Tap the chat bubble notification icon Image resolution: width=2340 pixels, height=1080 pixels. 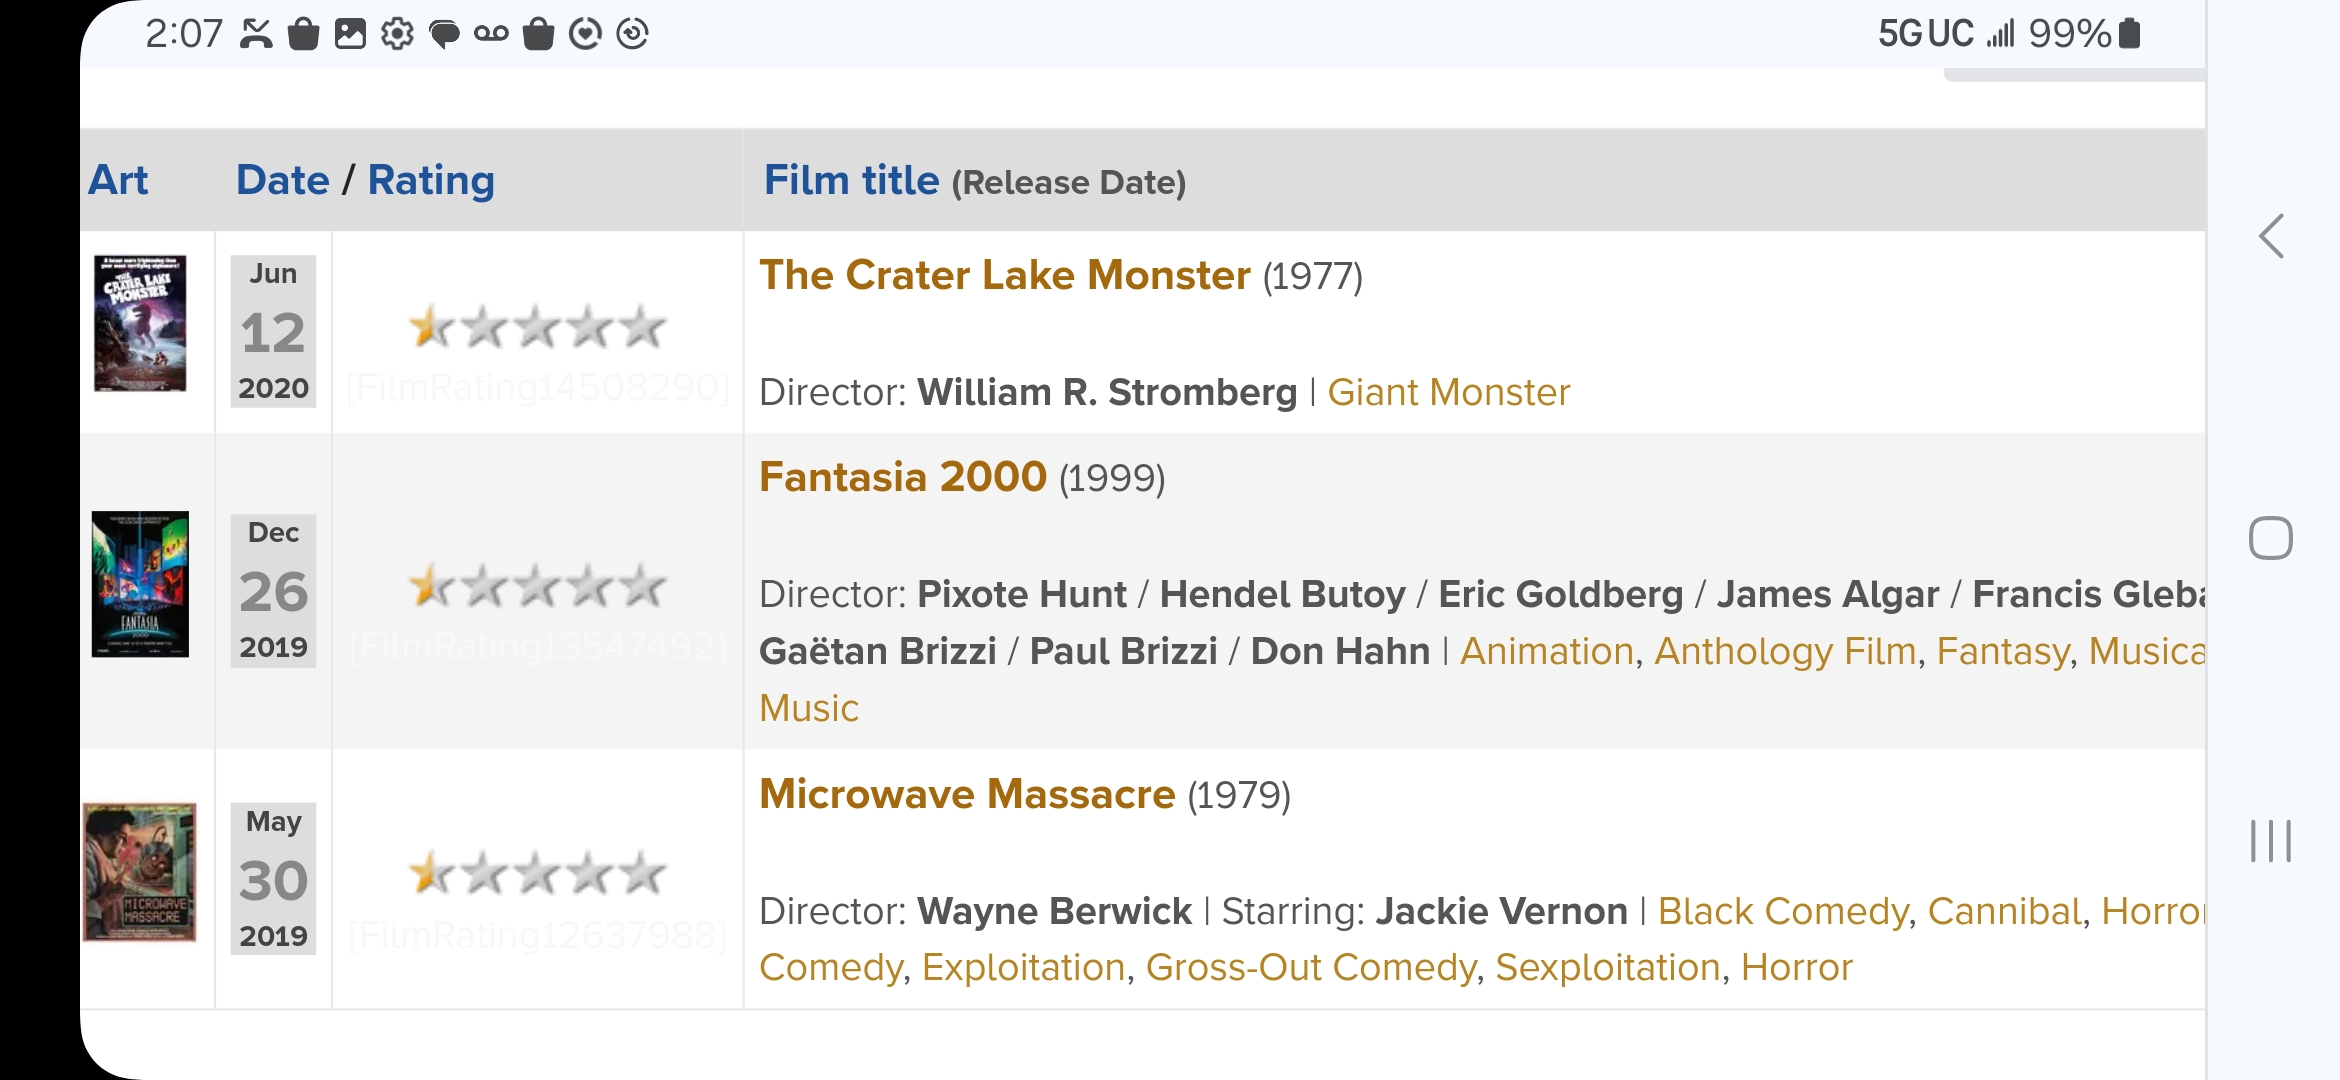(444, 35)
